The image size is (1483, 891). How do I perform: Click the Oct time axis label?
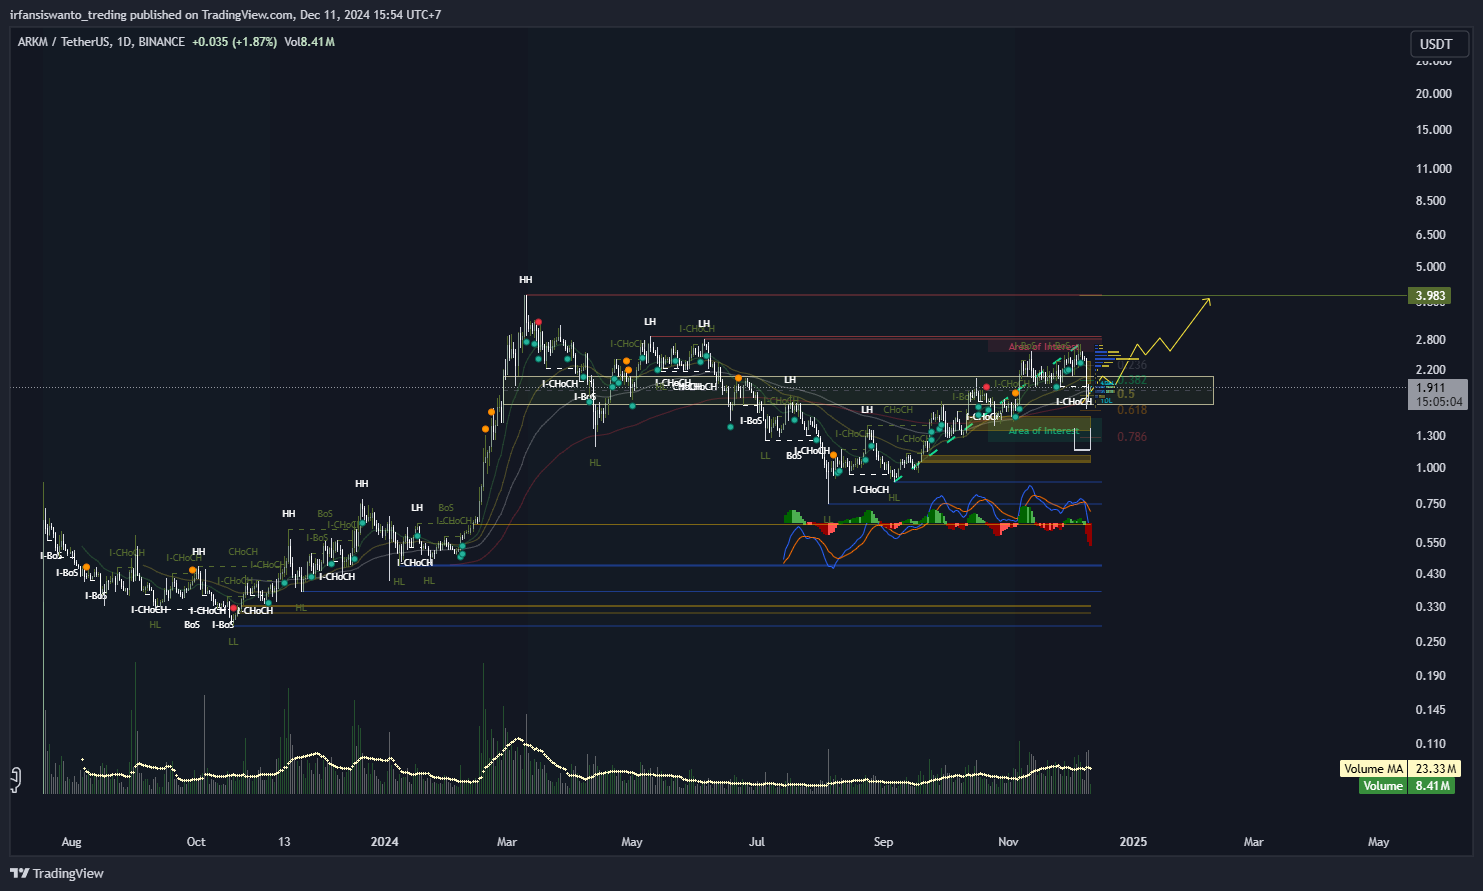[x=196, y=841]
